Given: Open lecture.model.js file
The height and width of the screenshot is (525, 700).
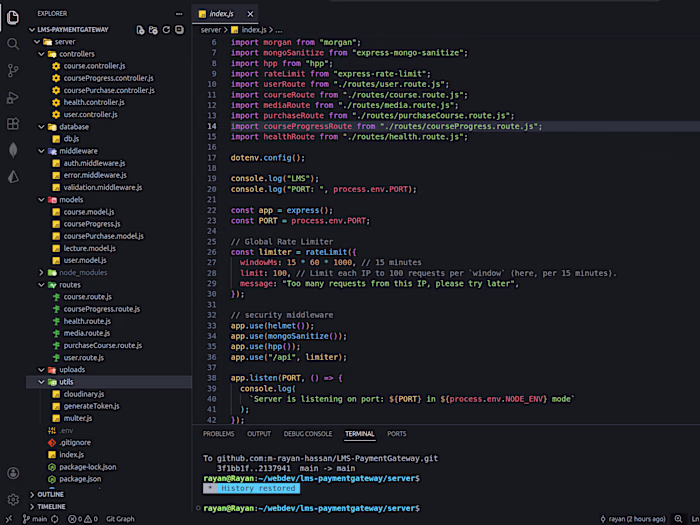Looking at the screenshot, I should pos(89,248).
